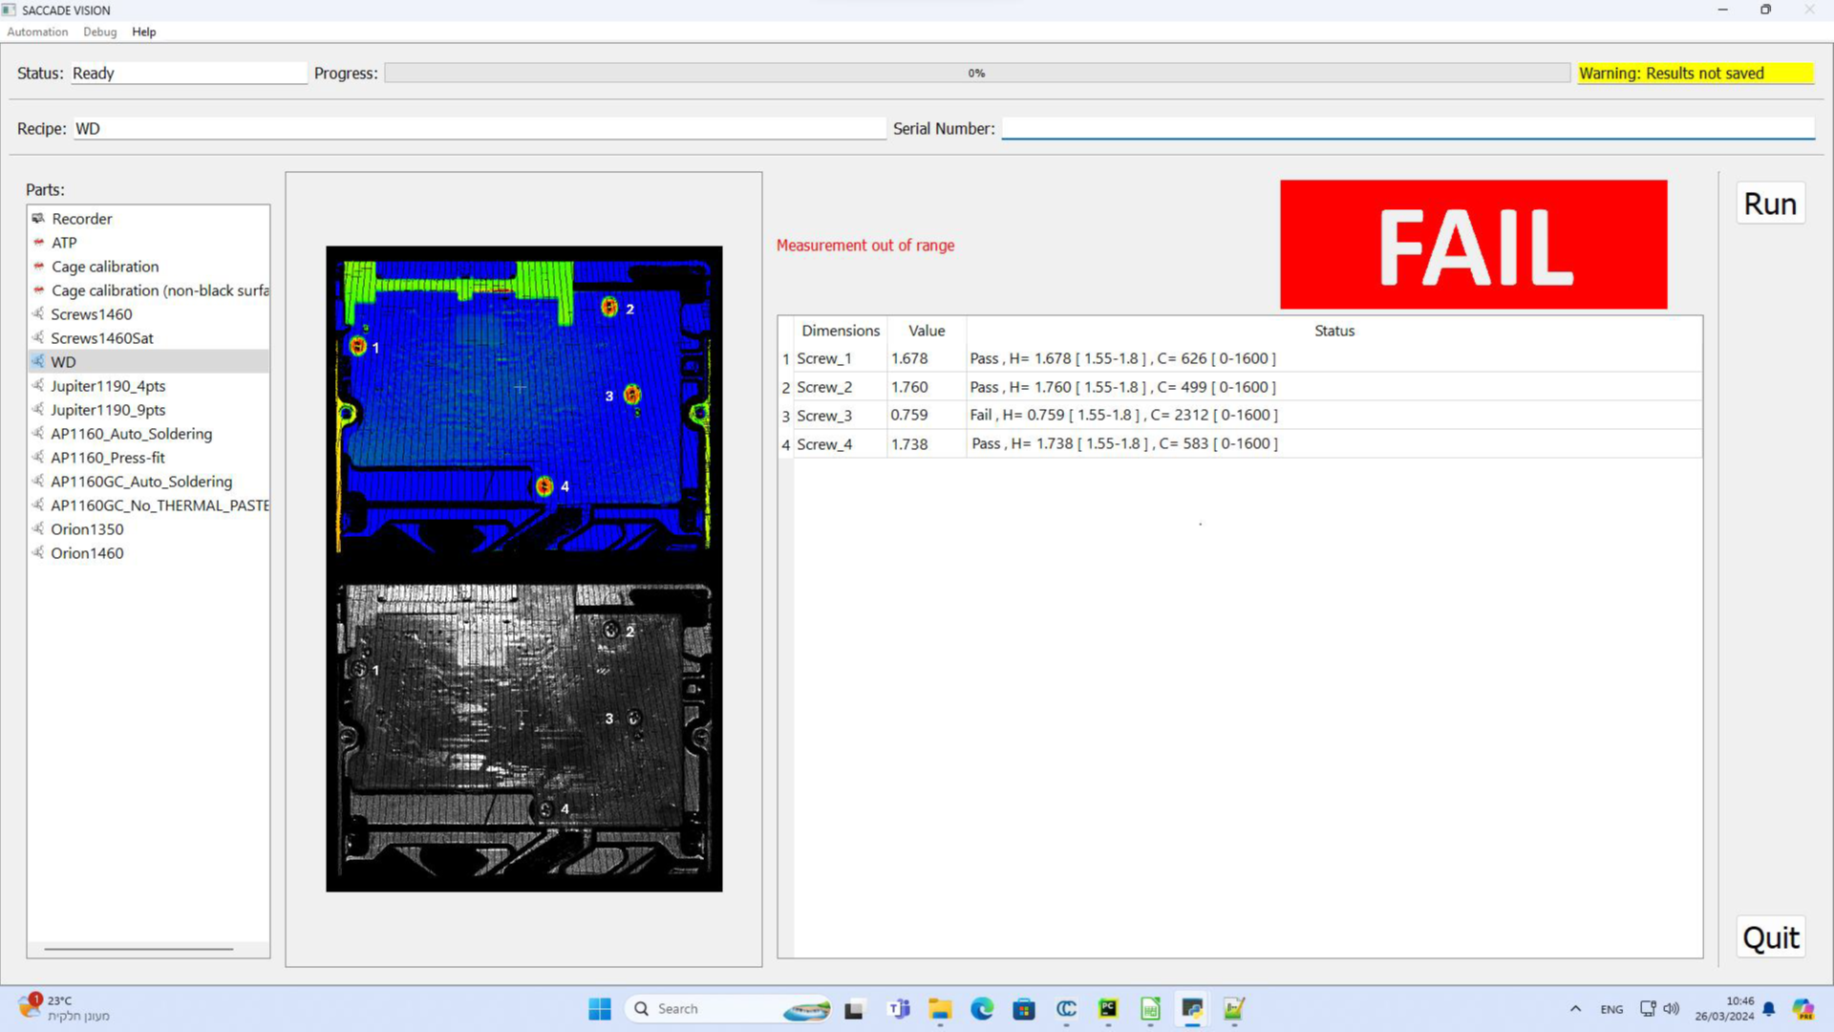Click the taskbar Search box

tap(730, 1009)
